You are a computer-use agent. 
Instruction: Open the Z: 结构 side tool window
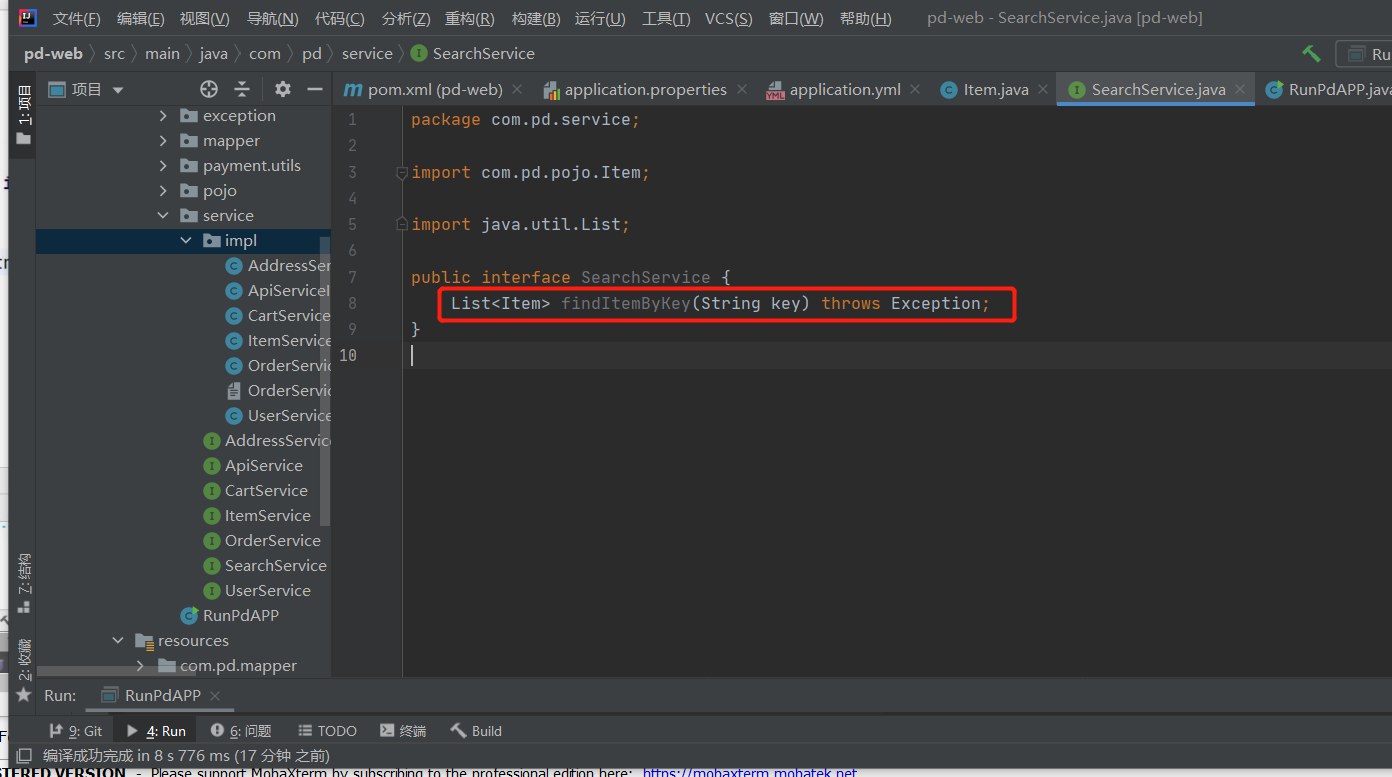[24, 583]
